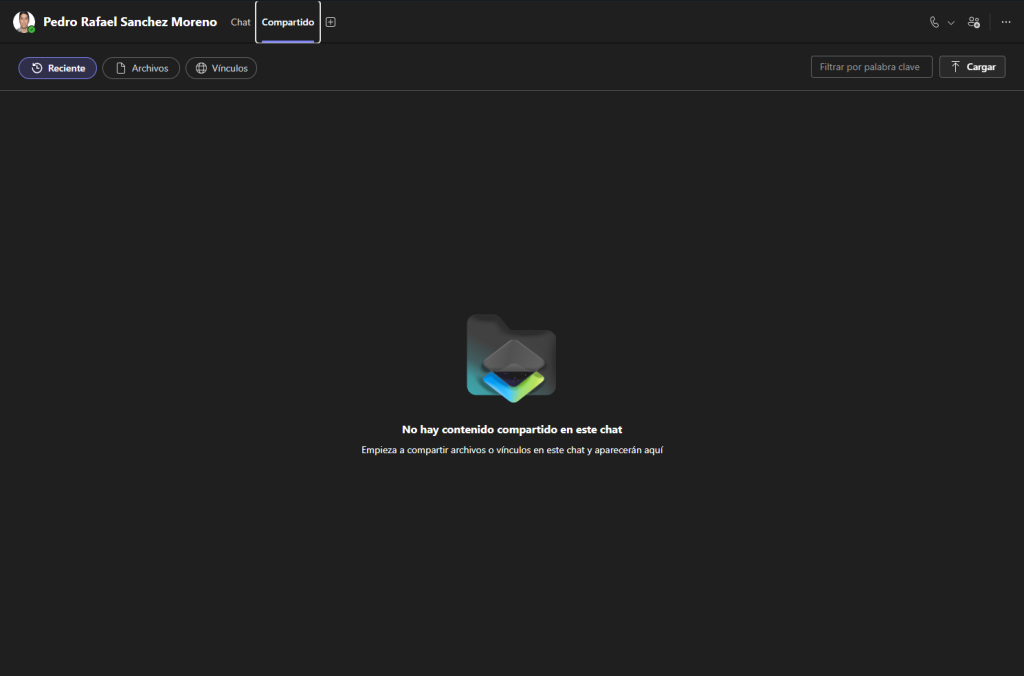
Task: Switch to the Chat tab
Action: 240,22
